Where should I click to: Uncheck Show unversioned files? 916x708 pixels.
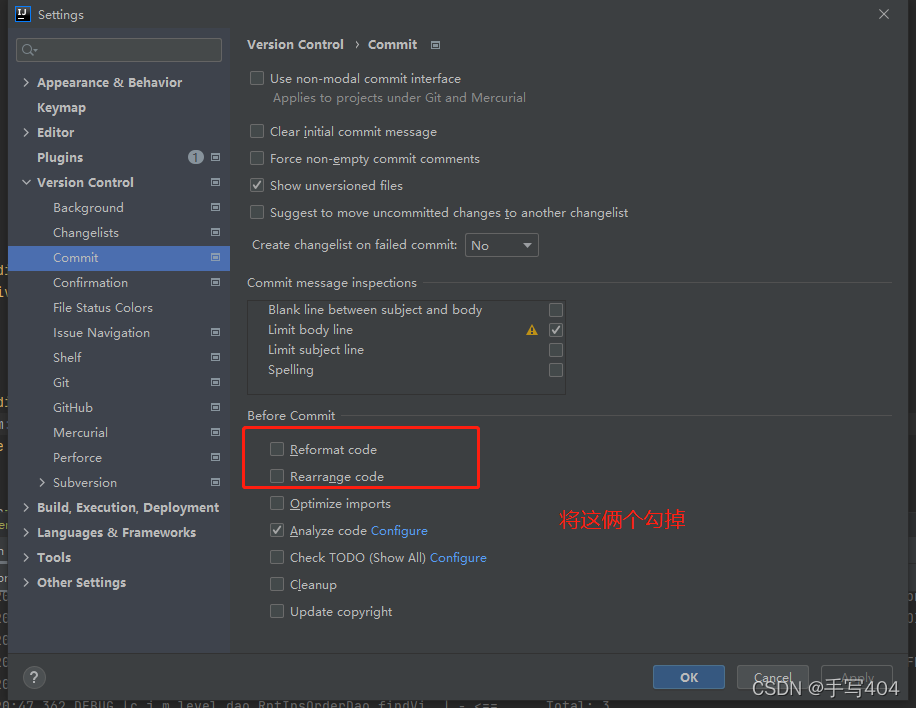[x=256, y=185]
